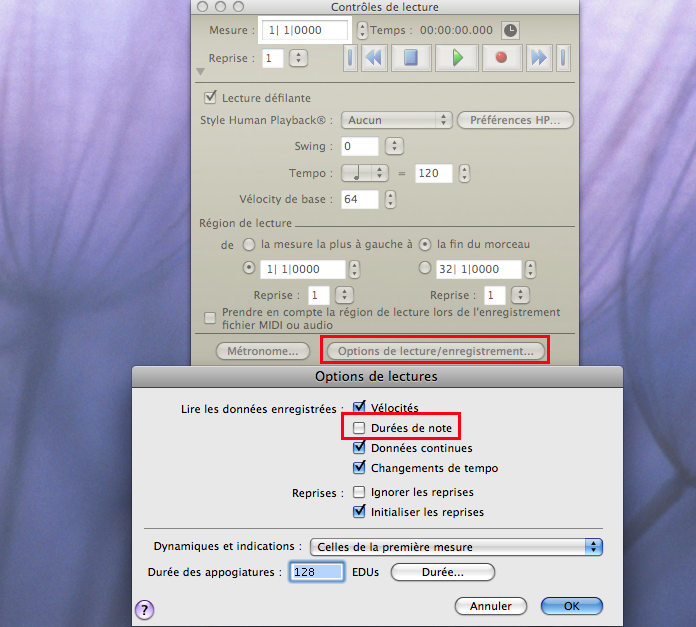The image size is (696, 627).
Task: Click the purple help question mark icon
Action: (144, 610)
